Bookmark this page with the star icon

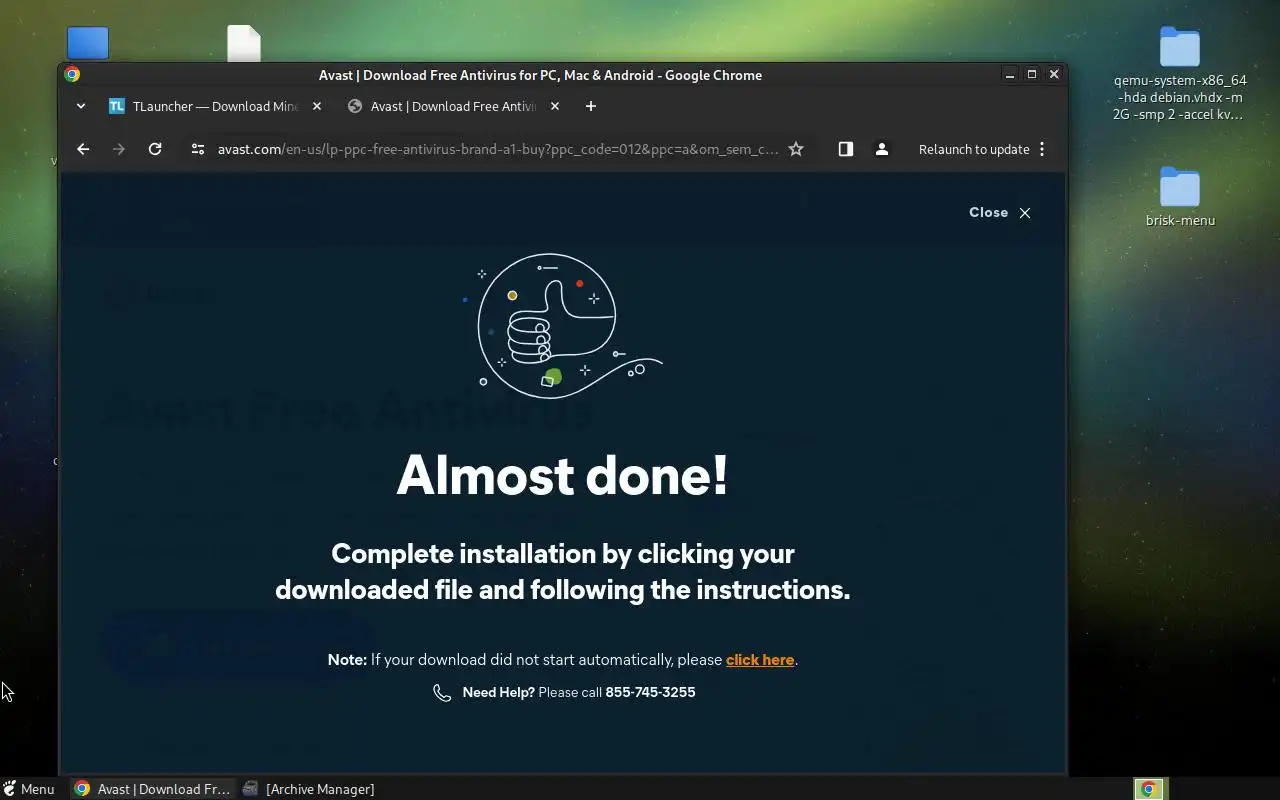[796, 149]
